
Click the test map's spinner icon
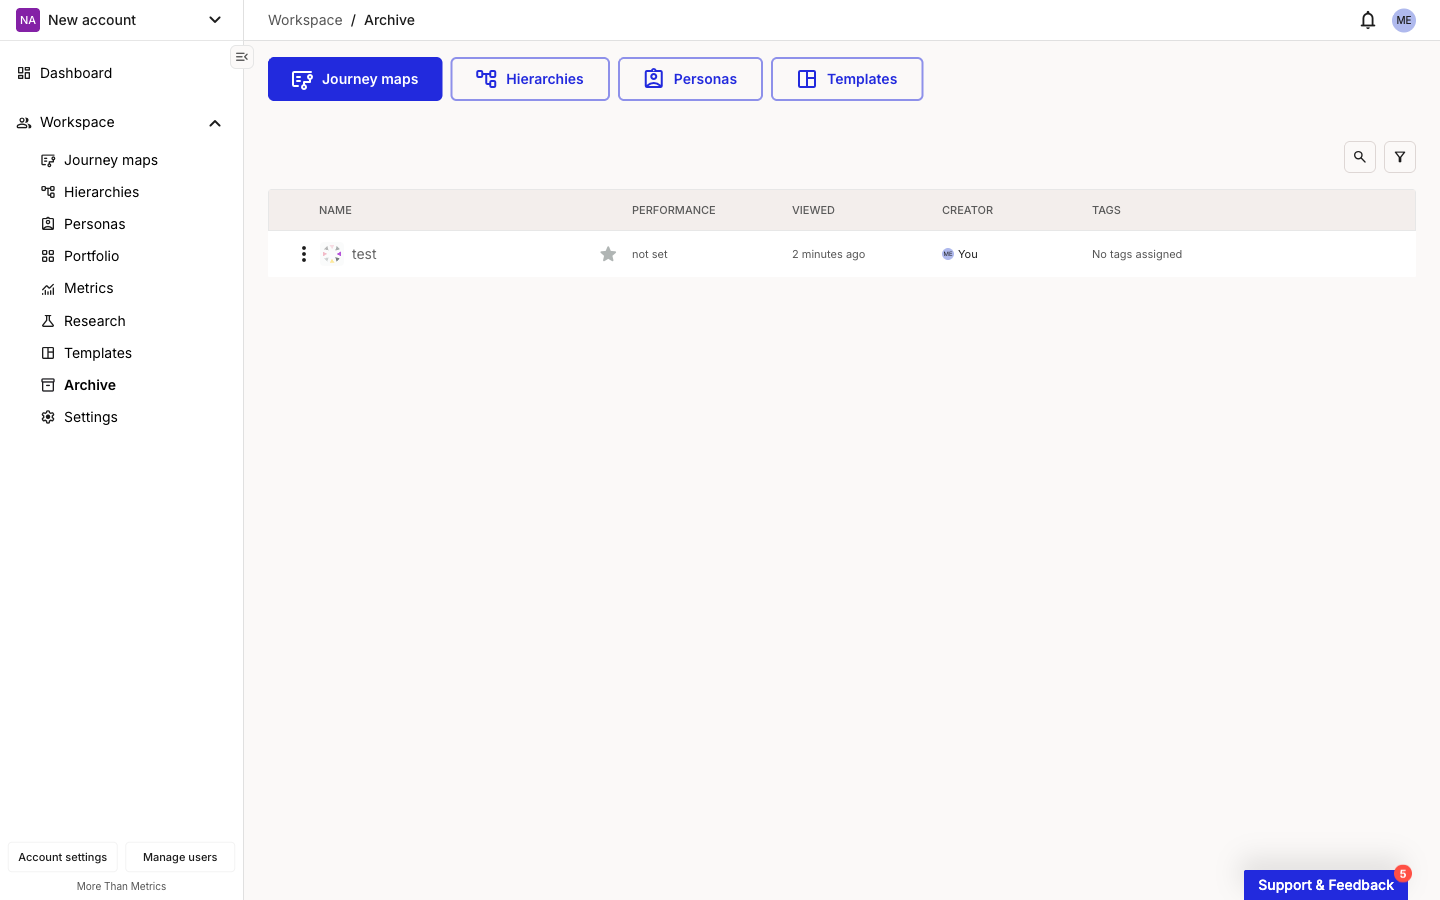point(332,254)
